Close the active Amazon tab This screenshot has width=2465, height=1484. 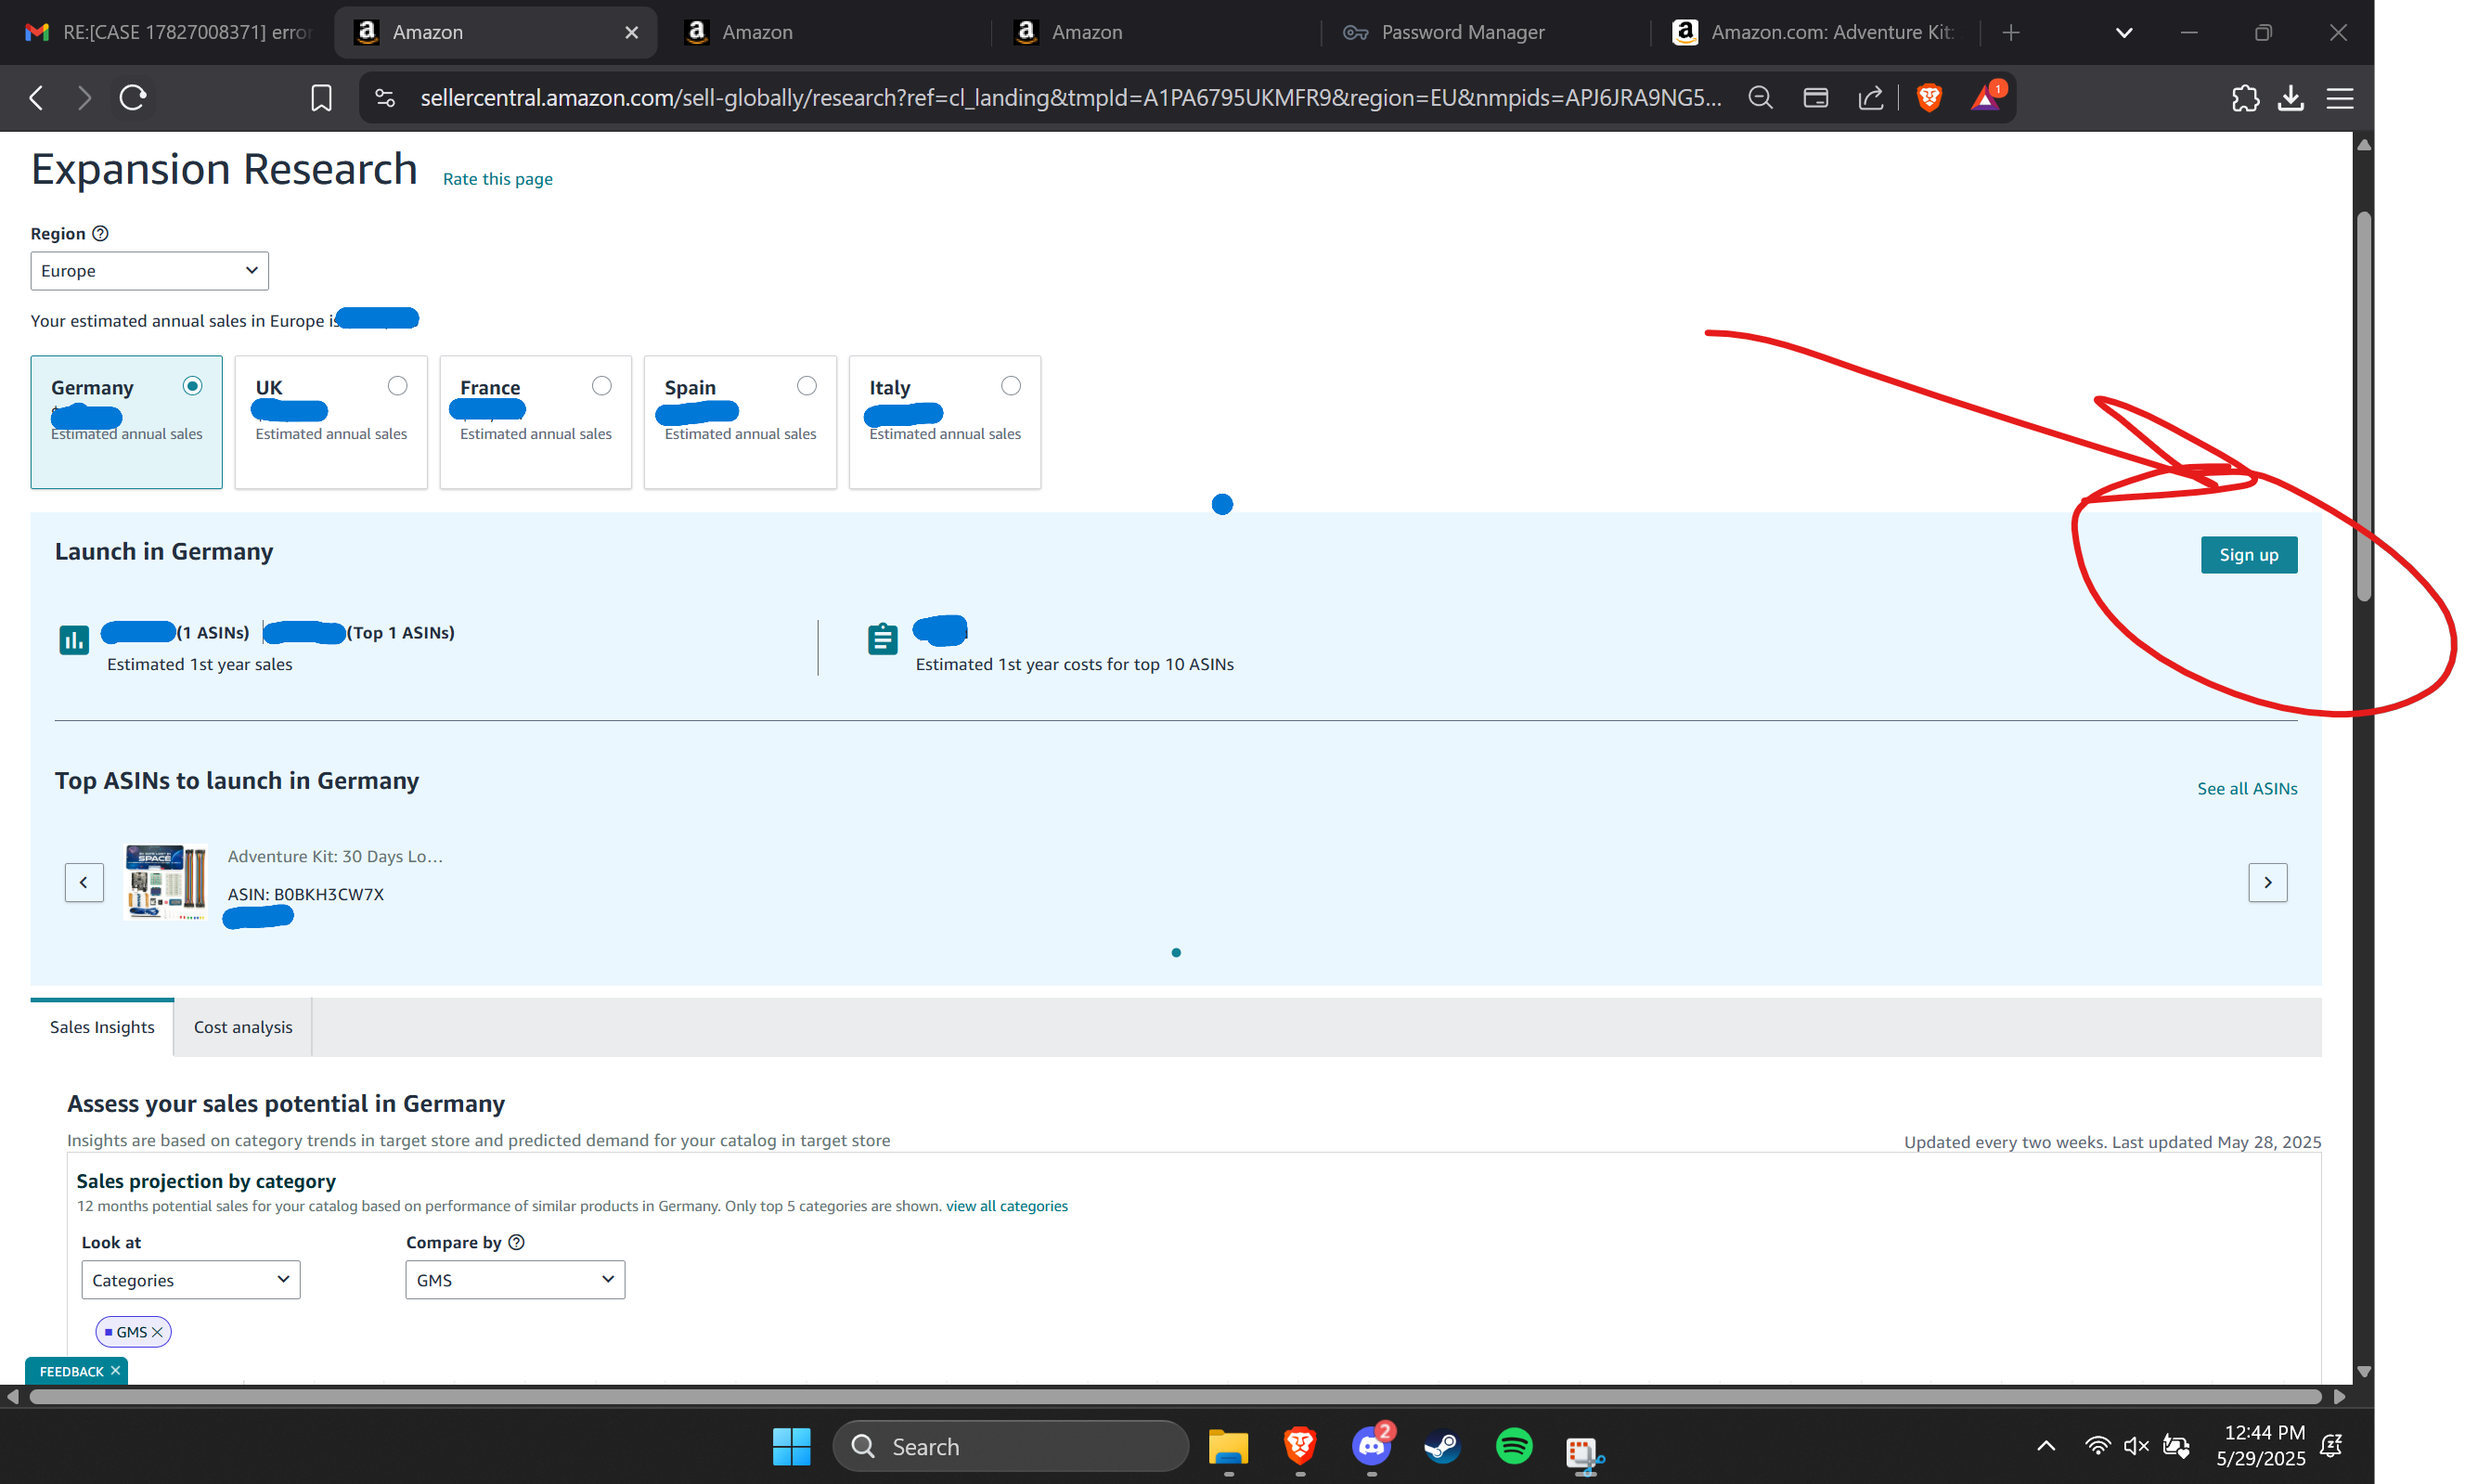(x=632, y=33)
